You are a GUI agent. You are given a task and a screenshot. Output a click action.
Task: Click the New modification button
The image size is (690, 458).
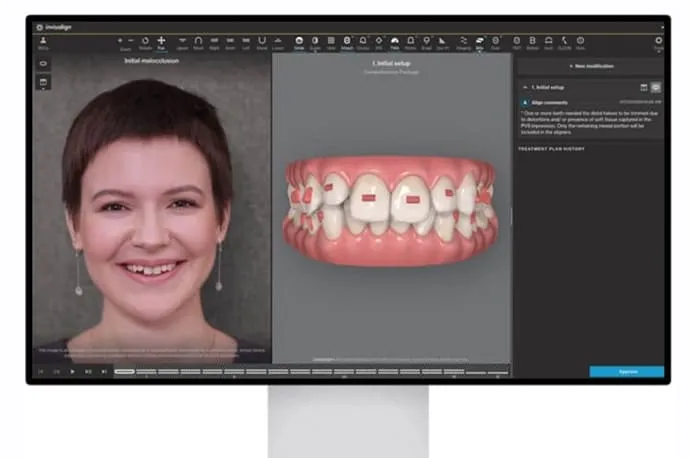(x=590, y=66)
